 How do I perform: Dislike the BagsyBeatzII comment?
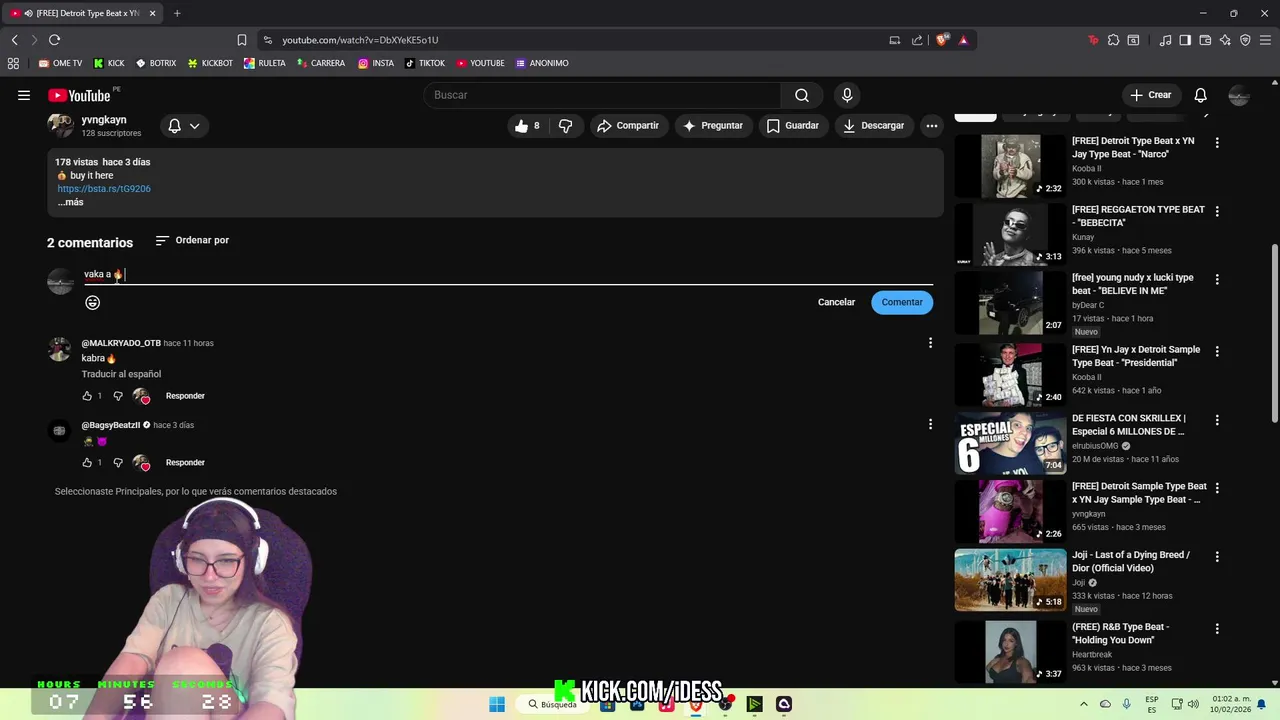tap(118, 463)
